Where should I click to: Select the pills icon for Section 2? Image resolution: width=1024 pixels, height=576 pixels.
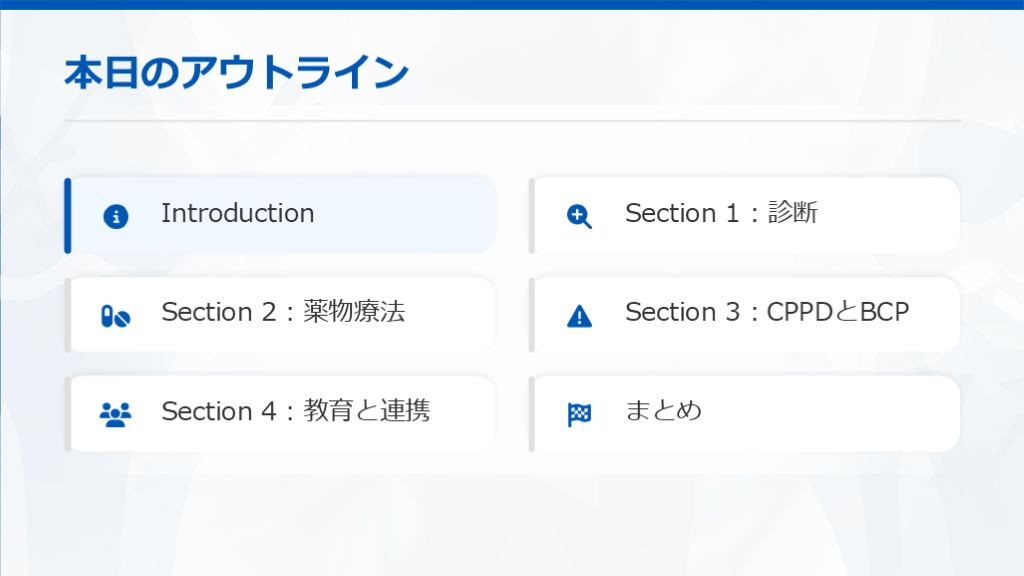[x=116, y=316]
